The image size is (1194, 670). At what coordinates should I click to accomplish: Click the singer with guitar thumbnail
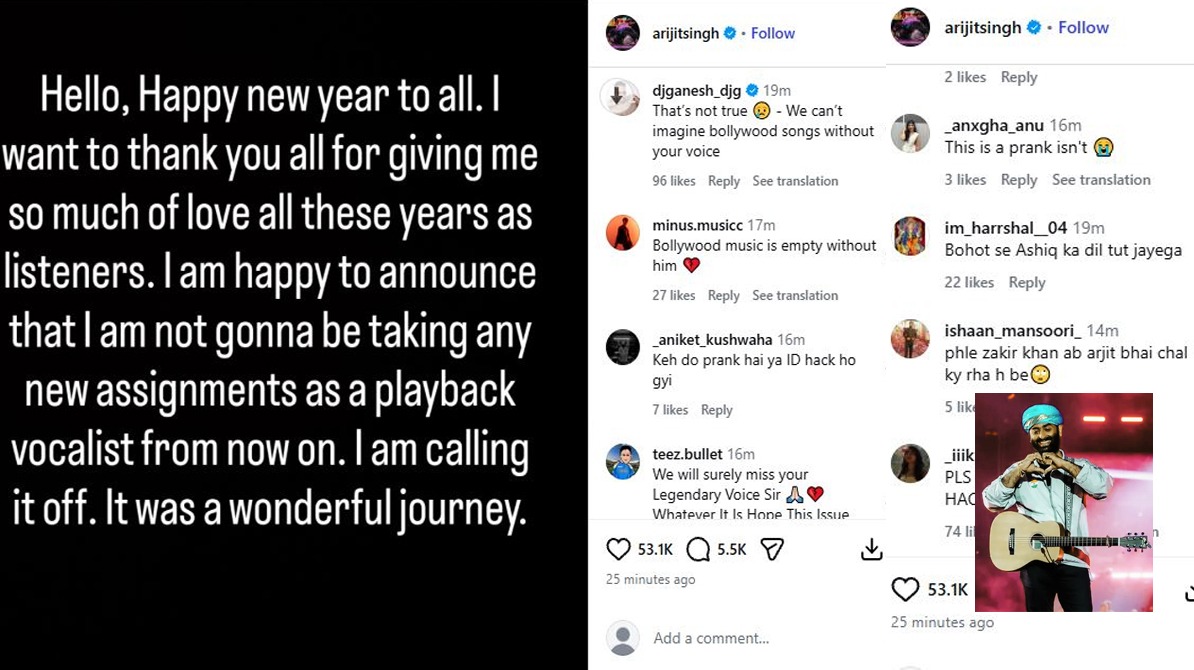(1063, 502)
